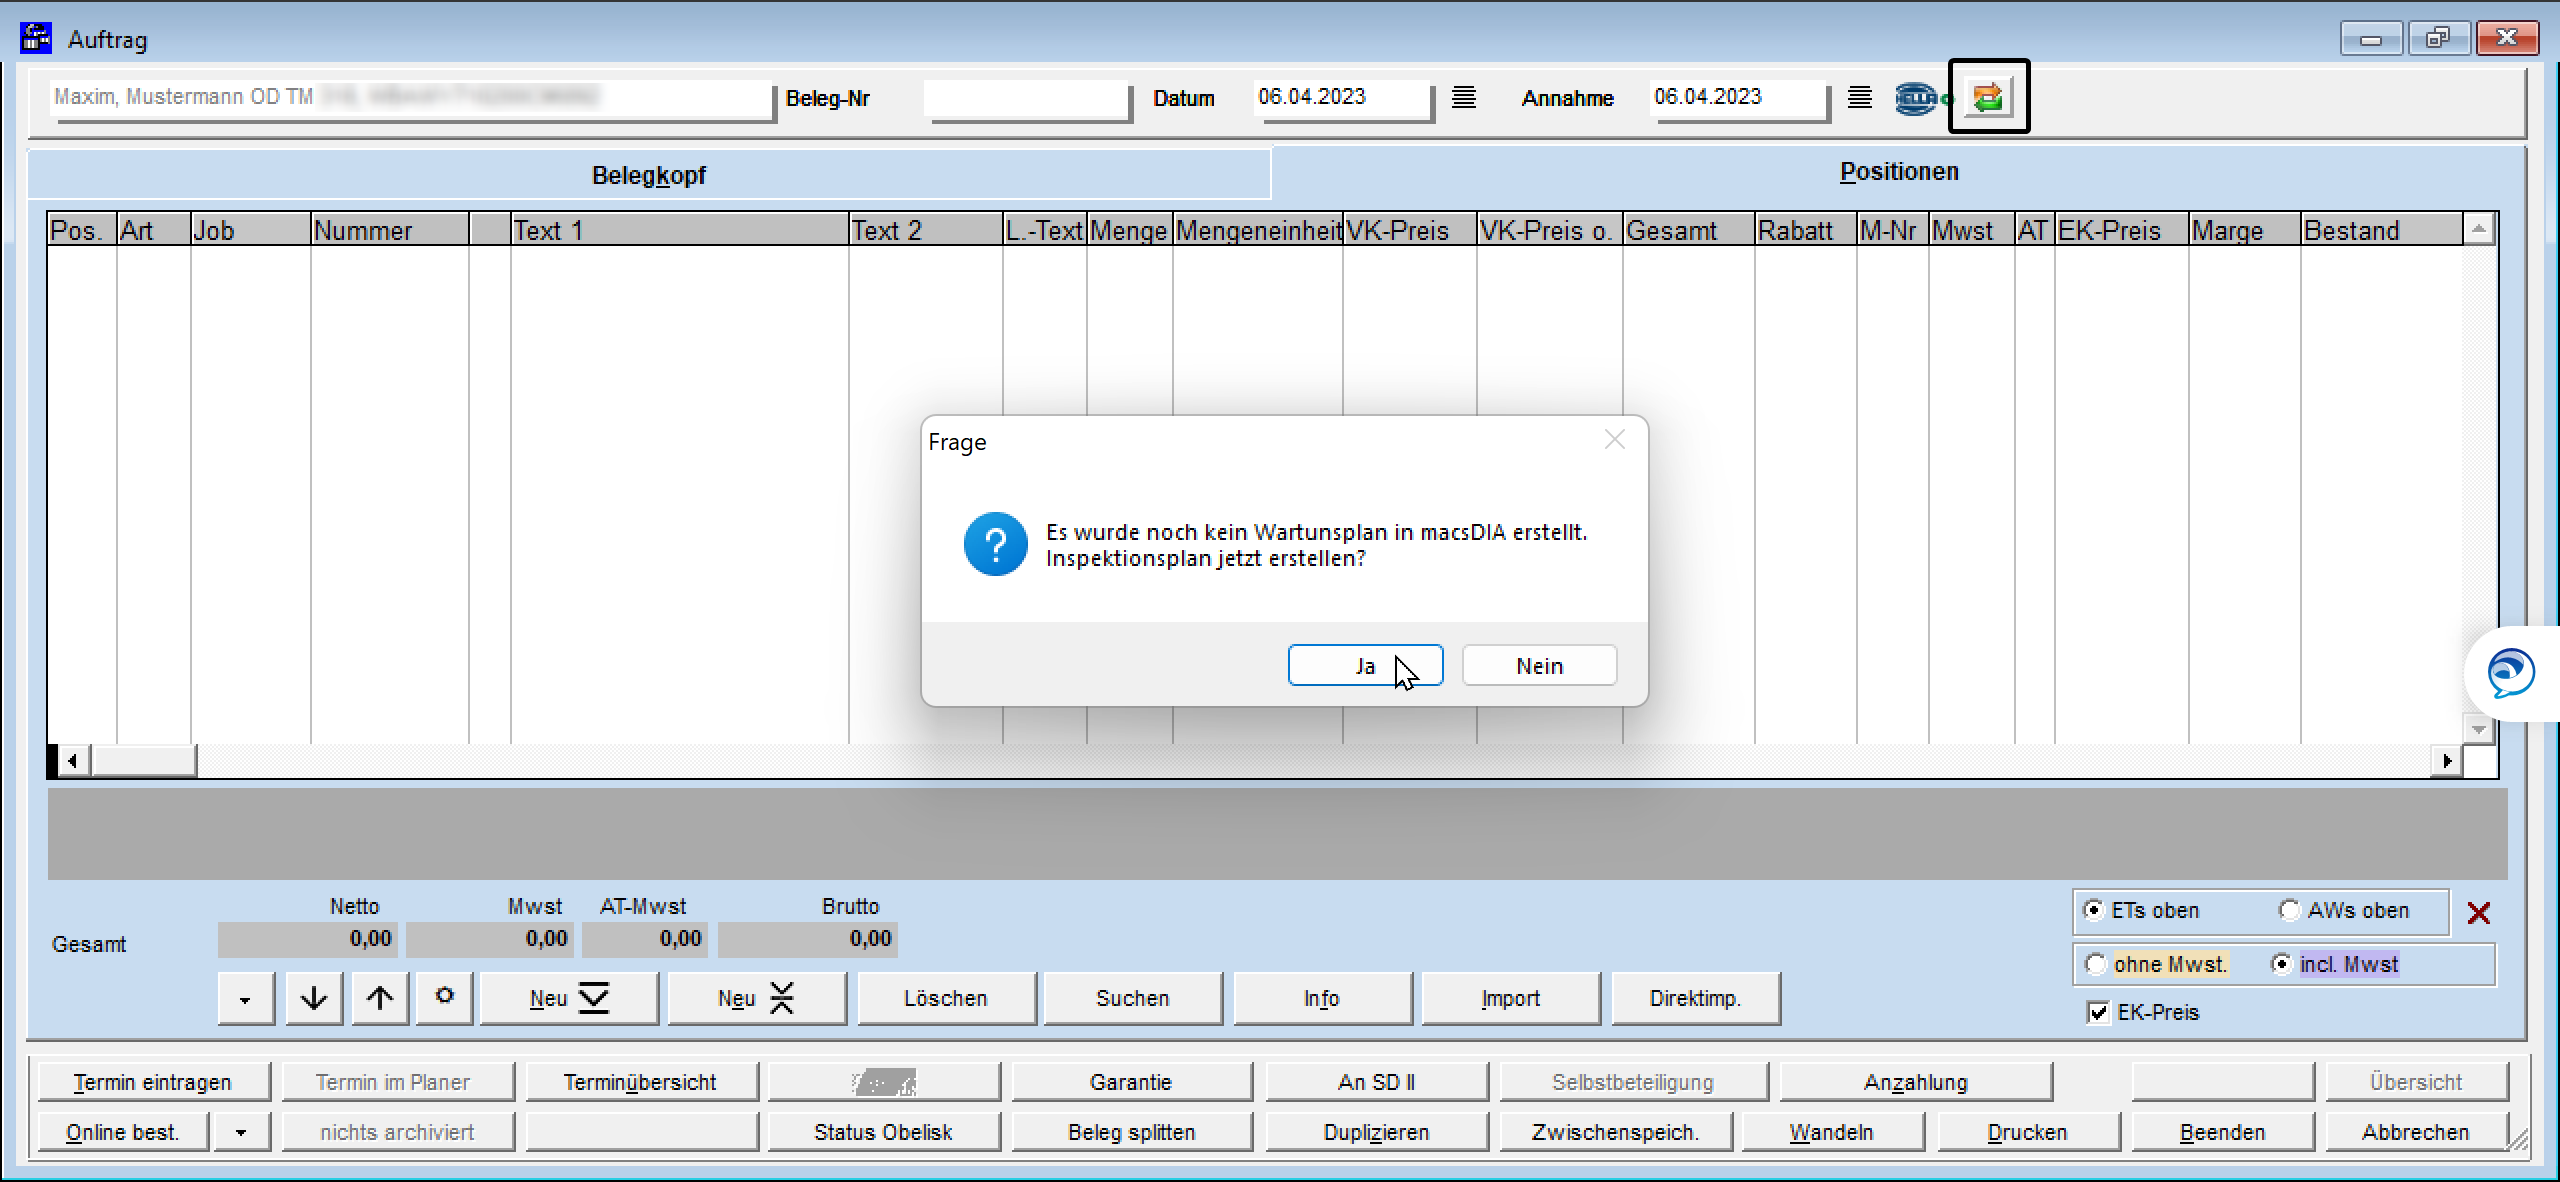Confirm with the Ja button
This screenshot has width=2560, height=1182.
[x=1365, y=666]
